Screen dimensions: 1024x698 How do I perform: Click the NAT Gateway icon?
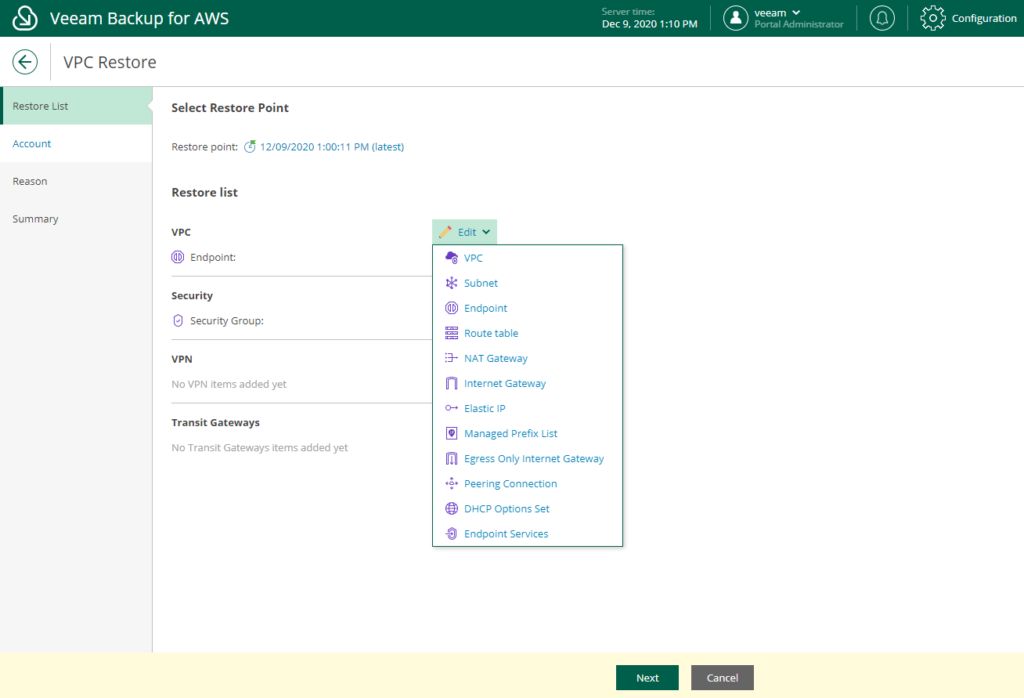pos(451,358)
